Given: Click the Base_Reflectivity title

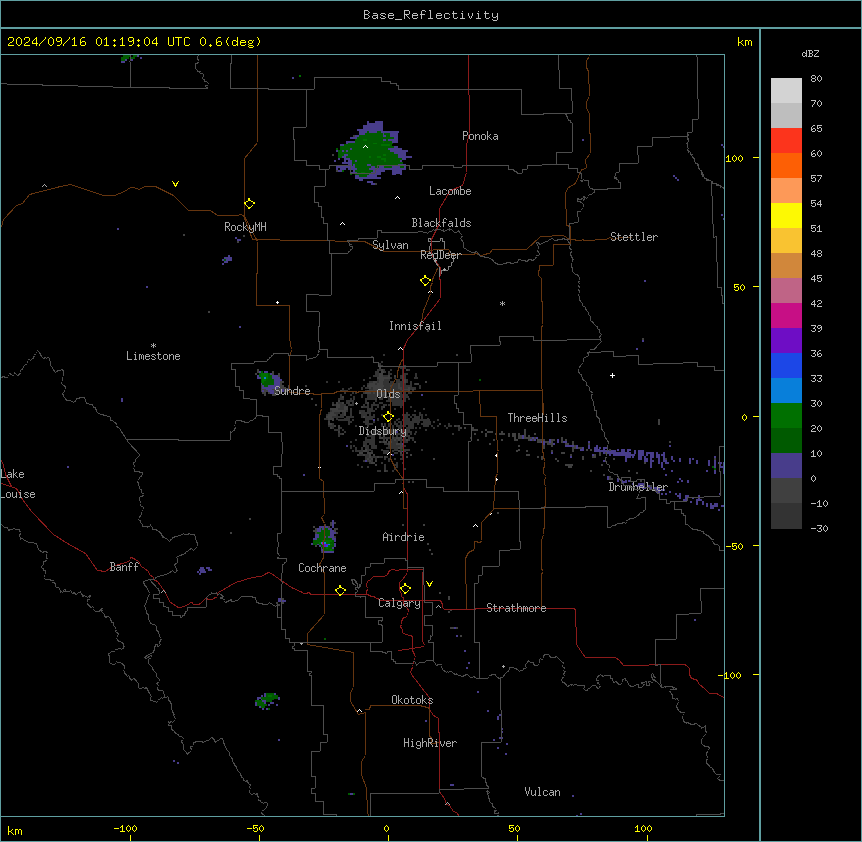Looking at the screenshot, I should (431, 15).
